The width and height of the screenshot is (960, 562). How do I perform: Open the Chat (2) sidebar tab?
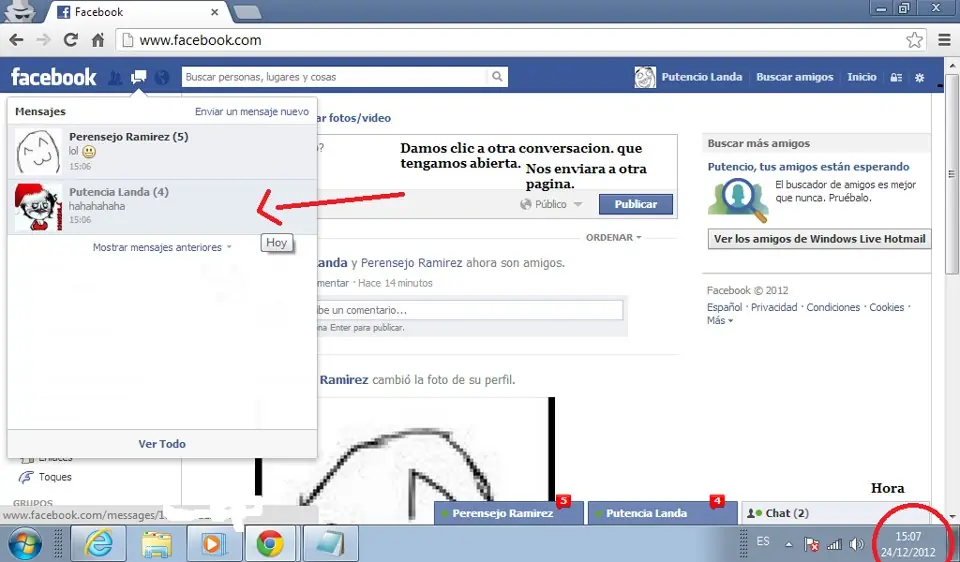coord(834,513)
